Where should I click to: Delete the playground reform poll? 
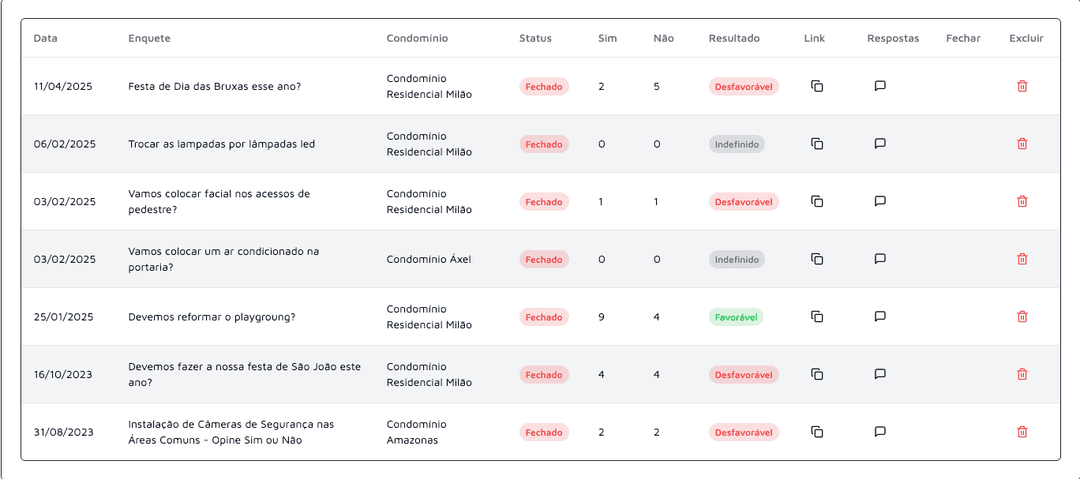pos(1022,316)
